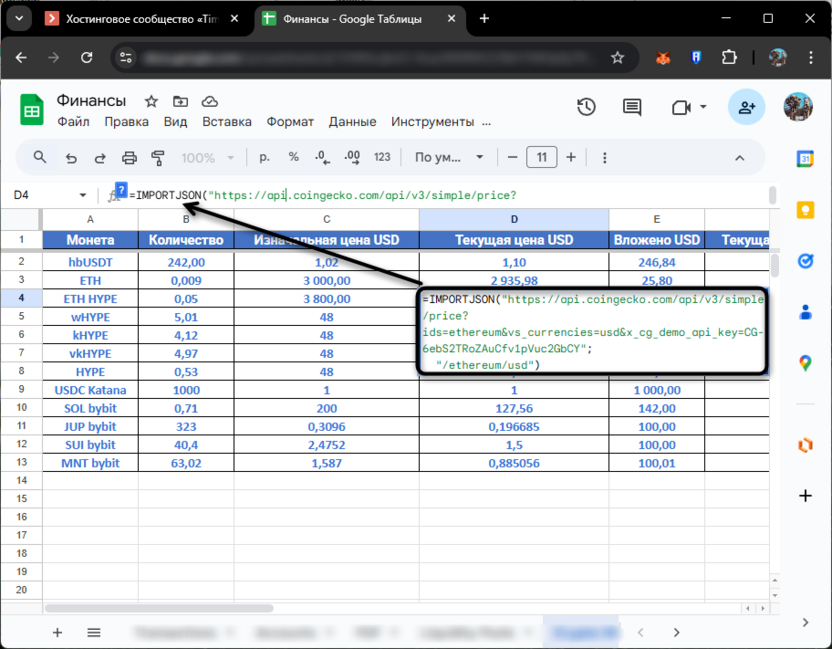This screenshot has width=832, height=649.
Task: Collapse the toolbar with chevron arrow
Action: pyautogui.click(x=740, y=157)
